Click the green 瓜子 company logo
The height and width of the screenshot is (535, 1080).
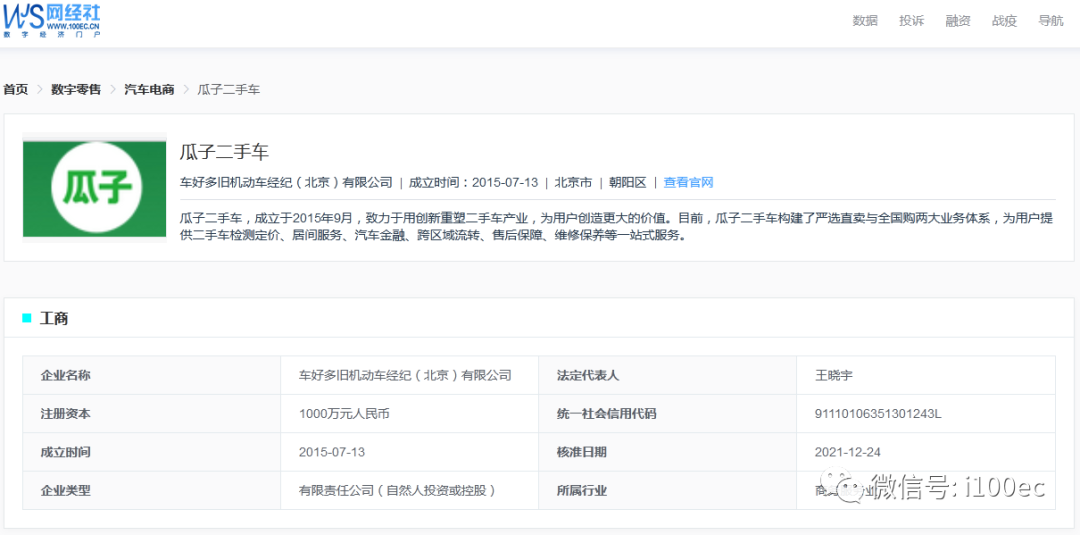pyautogui.click(x=94, y=187)
